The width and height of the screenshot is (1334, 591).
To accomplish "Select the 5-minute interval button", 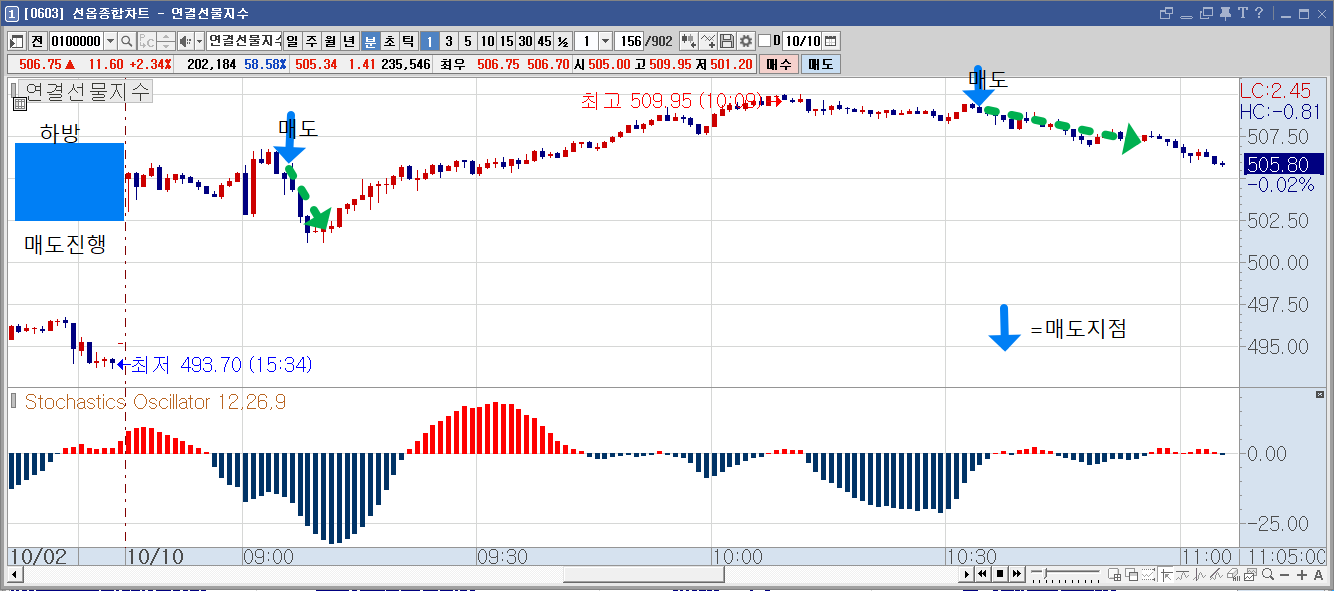I will [x=467, y=41].
